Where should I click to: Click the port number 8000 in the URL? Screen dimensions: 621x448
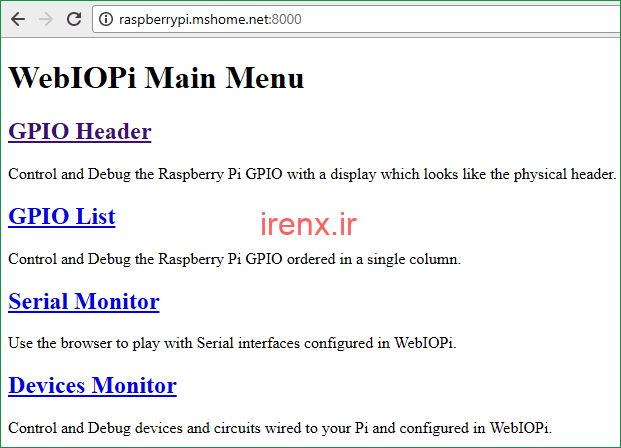pos(287,19)
